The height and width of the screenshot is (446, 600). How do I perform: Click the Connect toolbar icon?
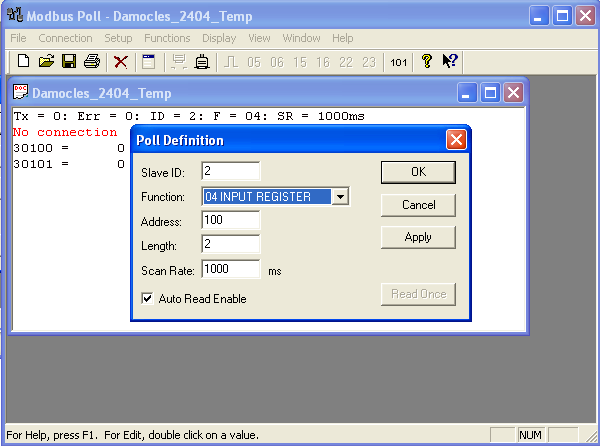click(x=179, y=62)
